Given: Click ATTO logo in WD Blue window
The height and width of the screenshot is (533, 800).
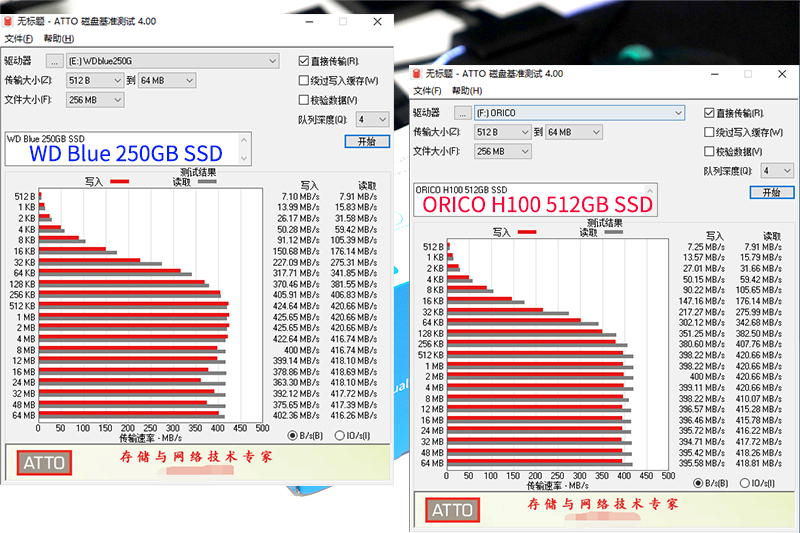Looking at the screenshot, I should [44, 463].
